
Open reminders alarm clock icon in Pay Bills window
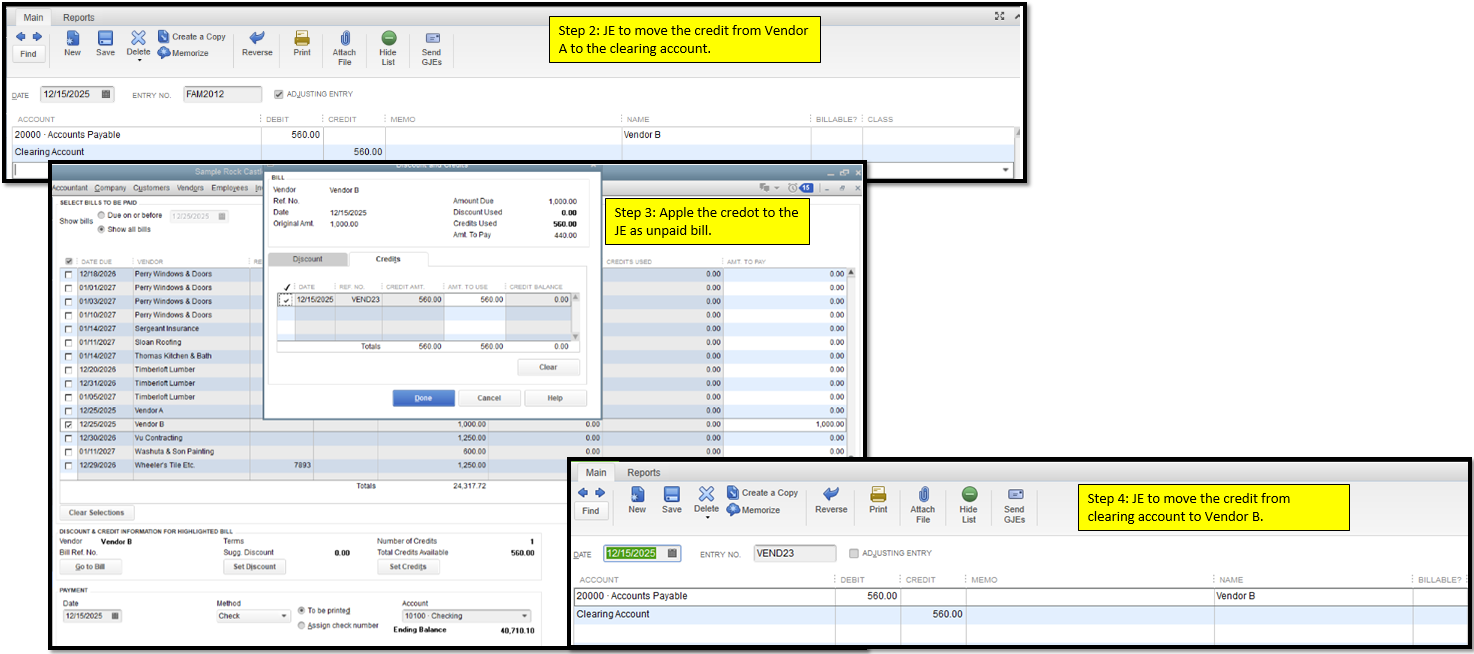click(792, 187)
